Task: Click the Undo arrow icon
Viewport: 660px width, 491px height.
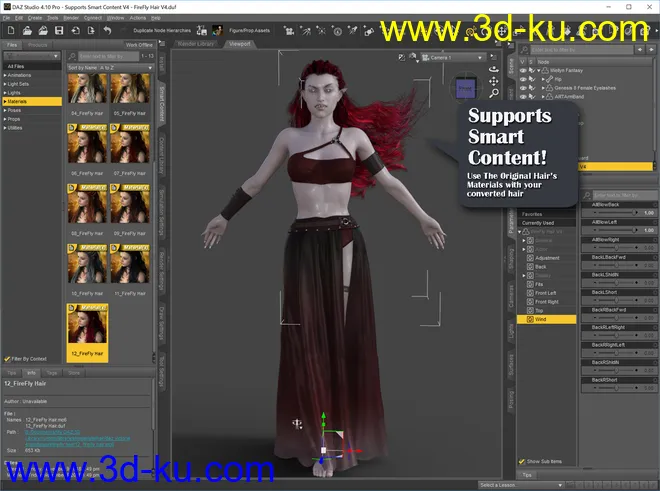Action: 107,30
